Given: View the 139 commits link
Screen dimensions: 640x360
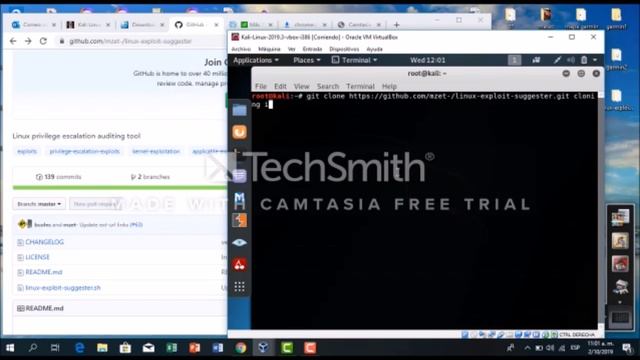Looking at the screenshot, I should pos(59,177).
